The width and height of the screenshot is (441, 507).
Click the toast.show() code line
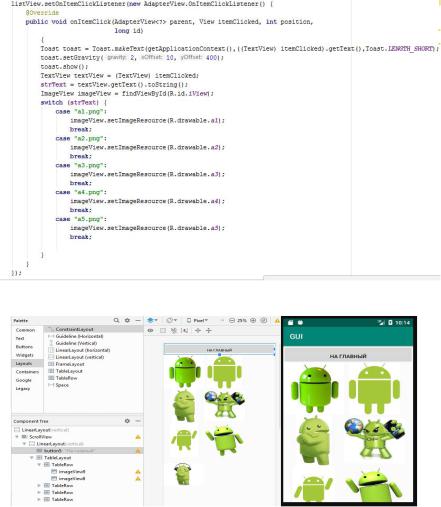coord(65,66)
